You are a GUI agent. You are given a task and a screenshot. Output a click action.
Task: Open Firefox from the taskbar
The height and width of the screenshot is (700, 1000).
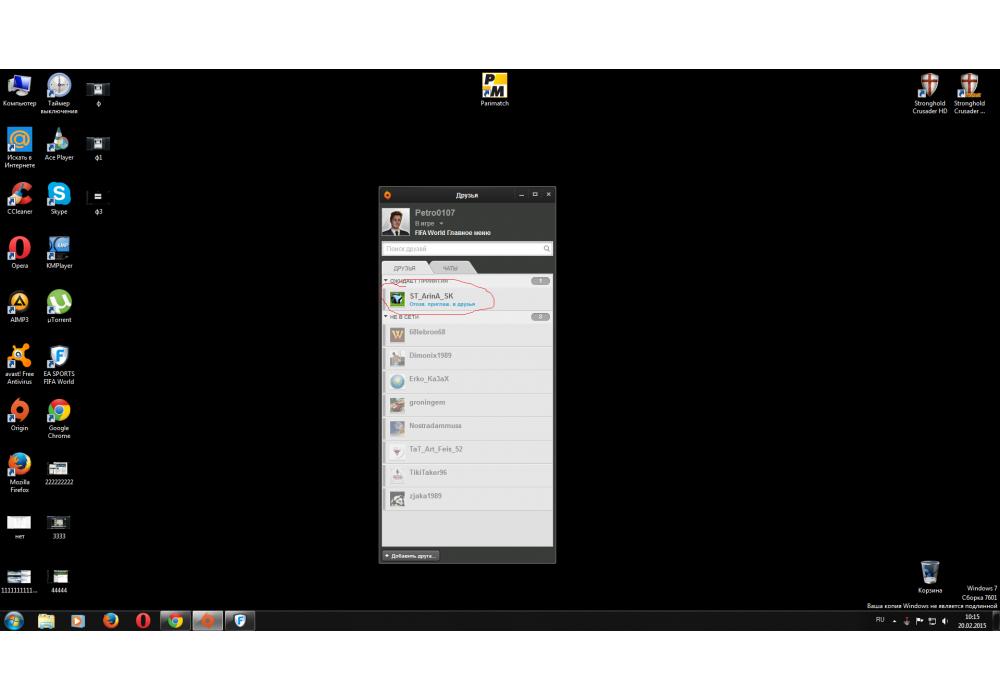[x=110, y=620]
